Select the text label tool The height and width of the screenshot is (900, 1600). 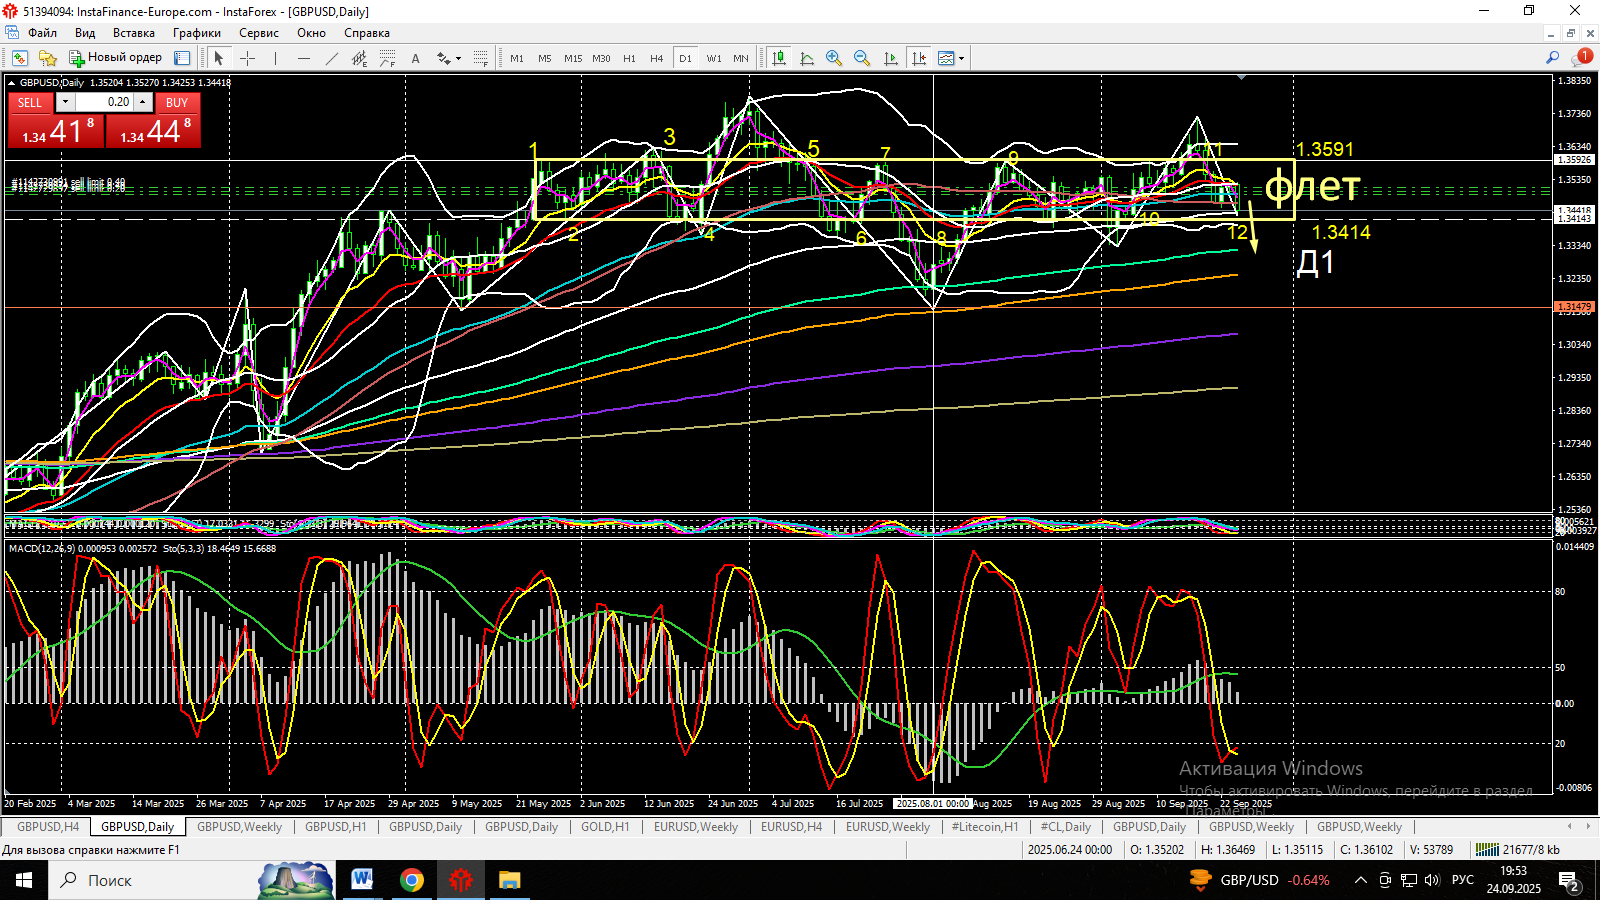click(416, 58)
